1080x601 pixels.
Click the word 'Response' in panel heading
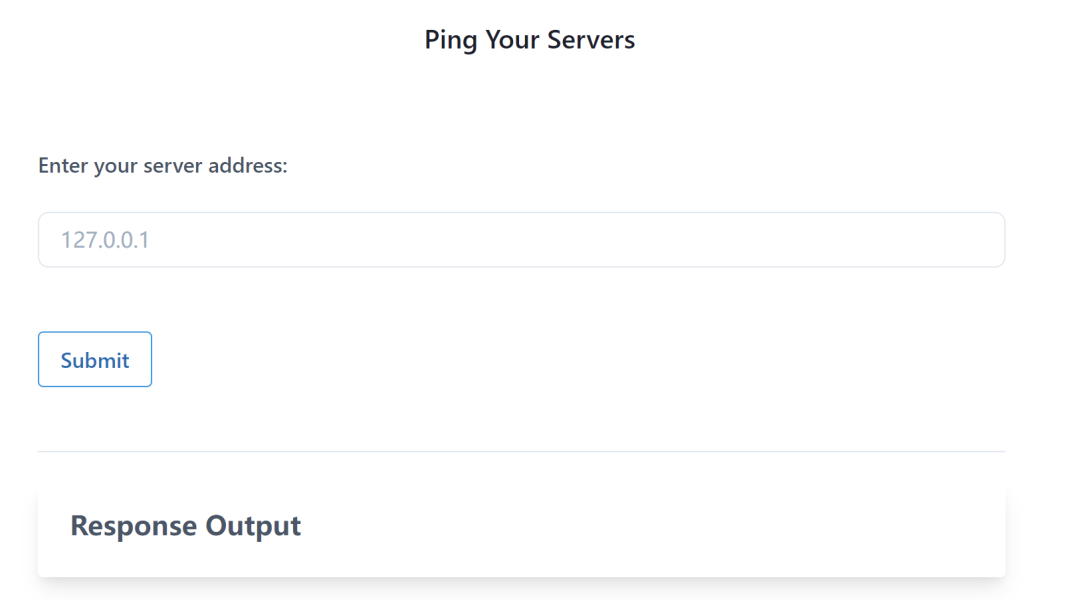[134, 526]
